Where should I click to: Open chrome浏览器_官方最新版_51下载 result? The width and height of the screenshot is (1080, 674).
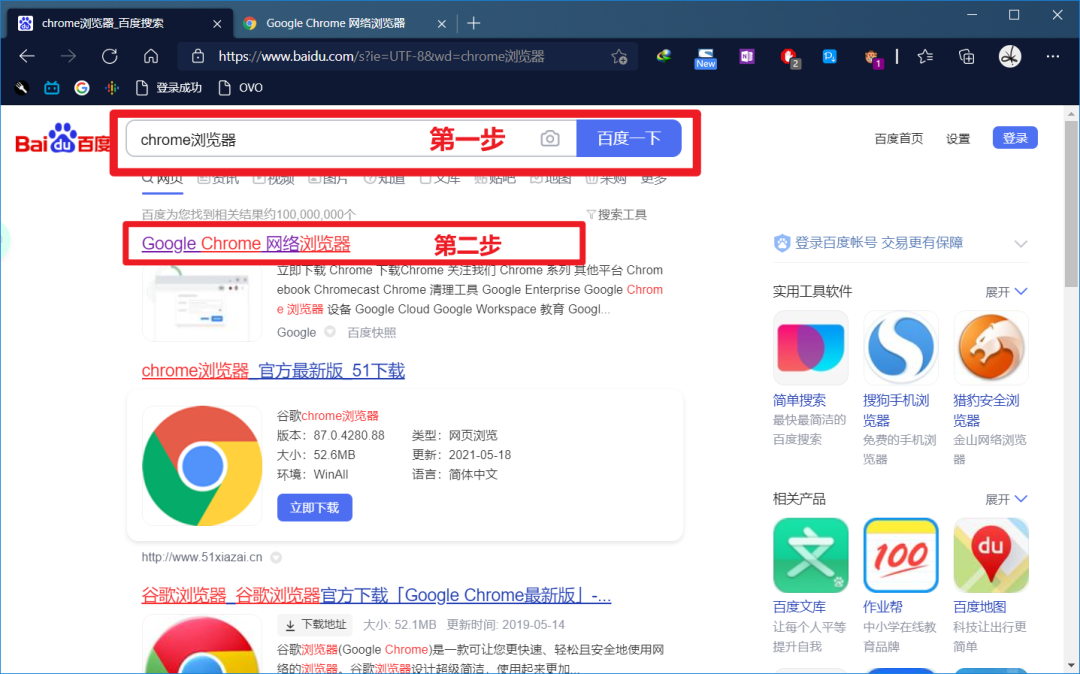[273, 370]
